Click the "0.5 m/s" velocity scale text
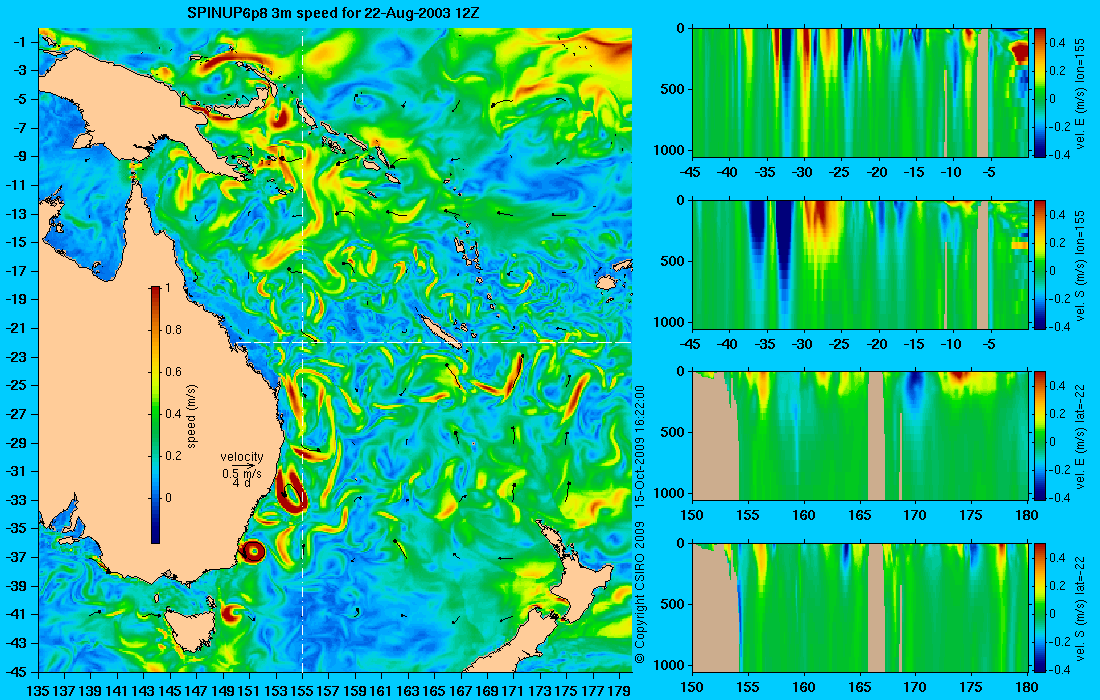The image size is (1100, 700). pos(241,473)
